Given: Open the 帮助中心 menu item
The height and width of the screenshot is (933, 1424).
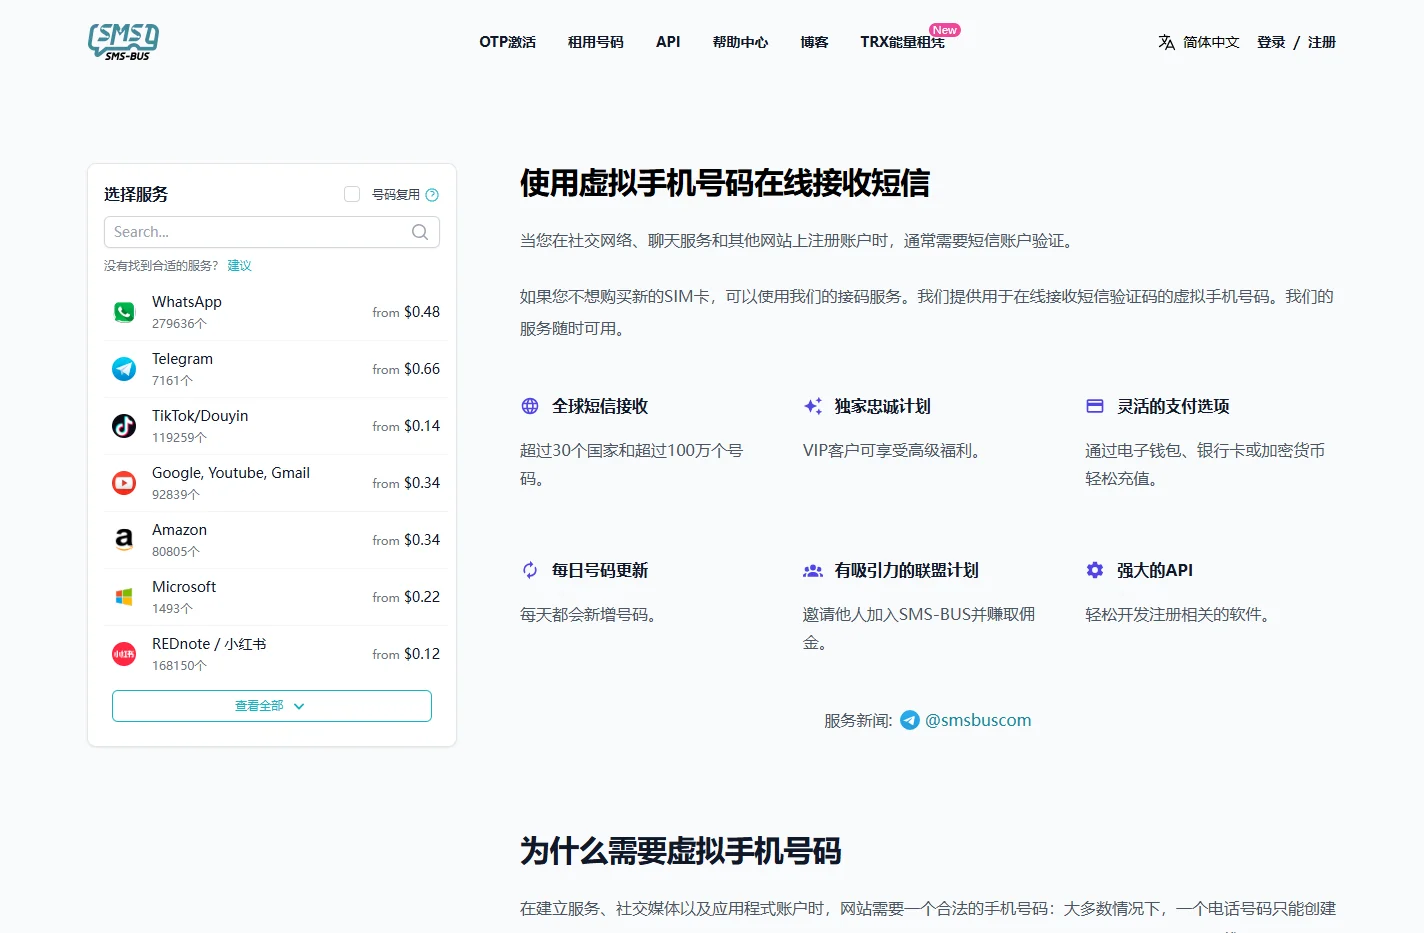Looking at the screenshot, I should pyautogui.click(x=740, y=42).
